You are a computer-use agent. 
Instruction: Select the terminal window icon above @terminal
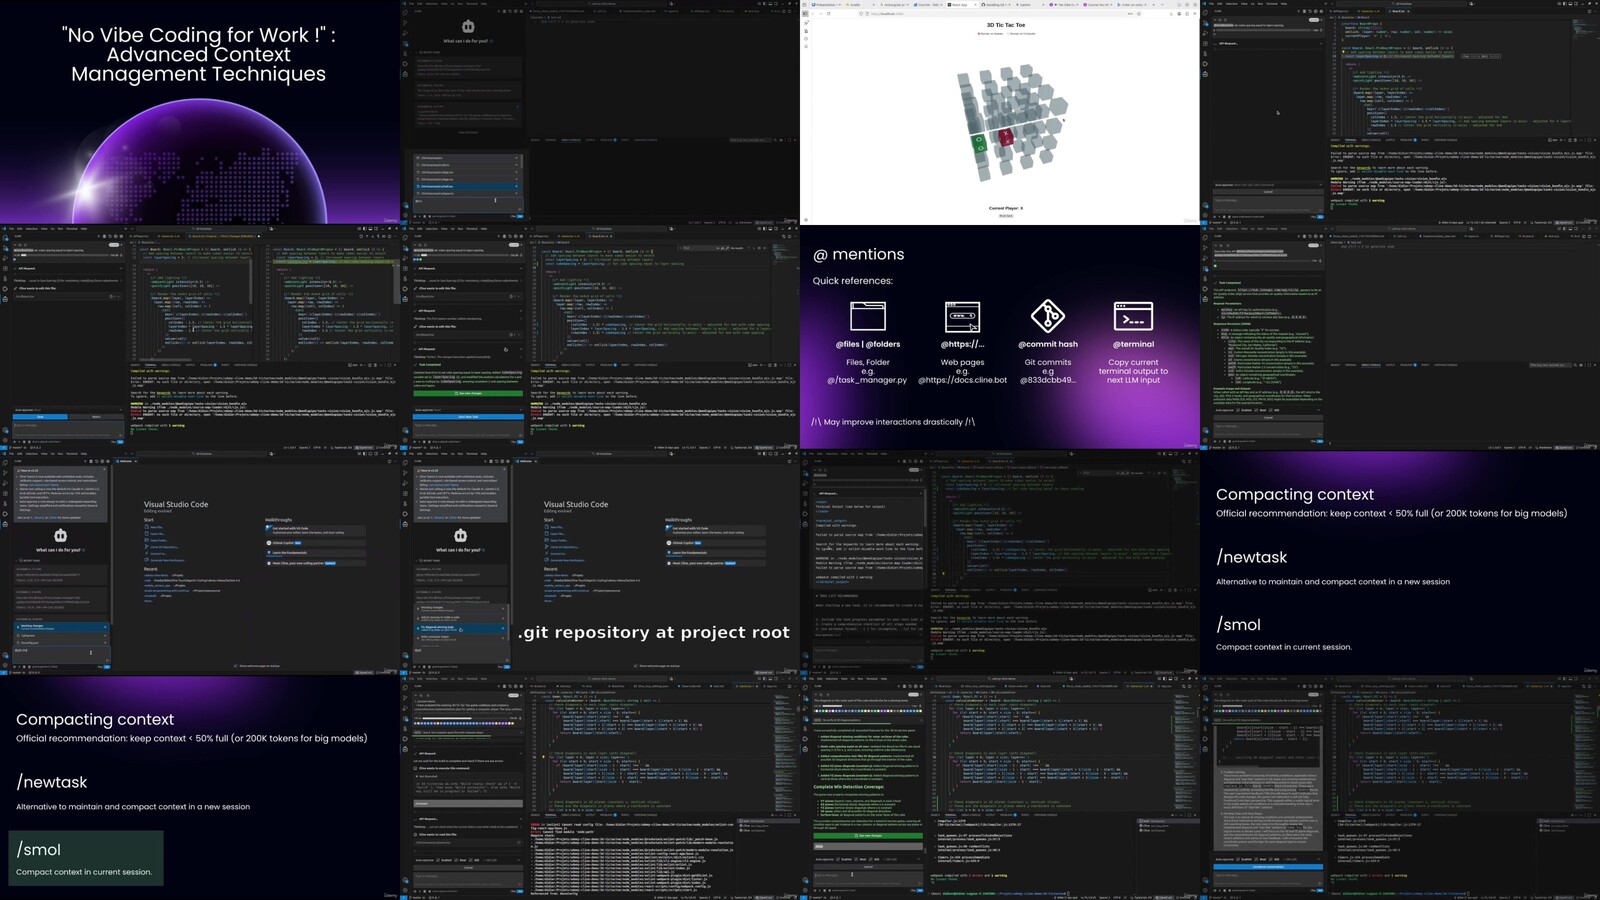tap(1133, 316)
